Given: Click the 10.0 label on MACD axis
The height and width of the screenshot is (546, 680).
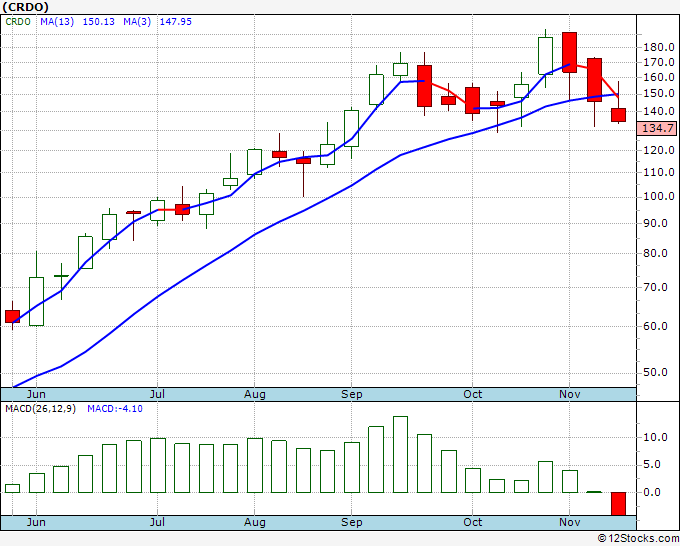Looking at the screenshot, I should pyautogui.click(x=655, y=438).
